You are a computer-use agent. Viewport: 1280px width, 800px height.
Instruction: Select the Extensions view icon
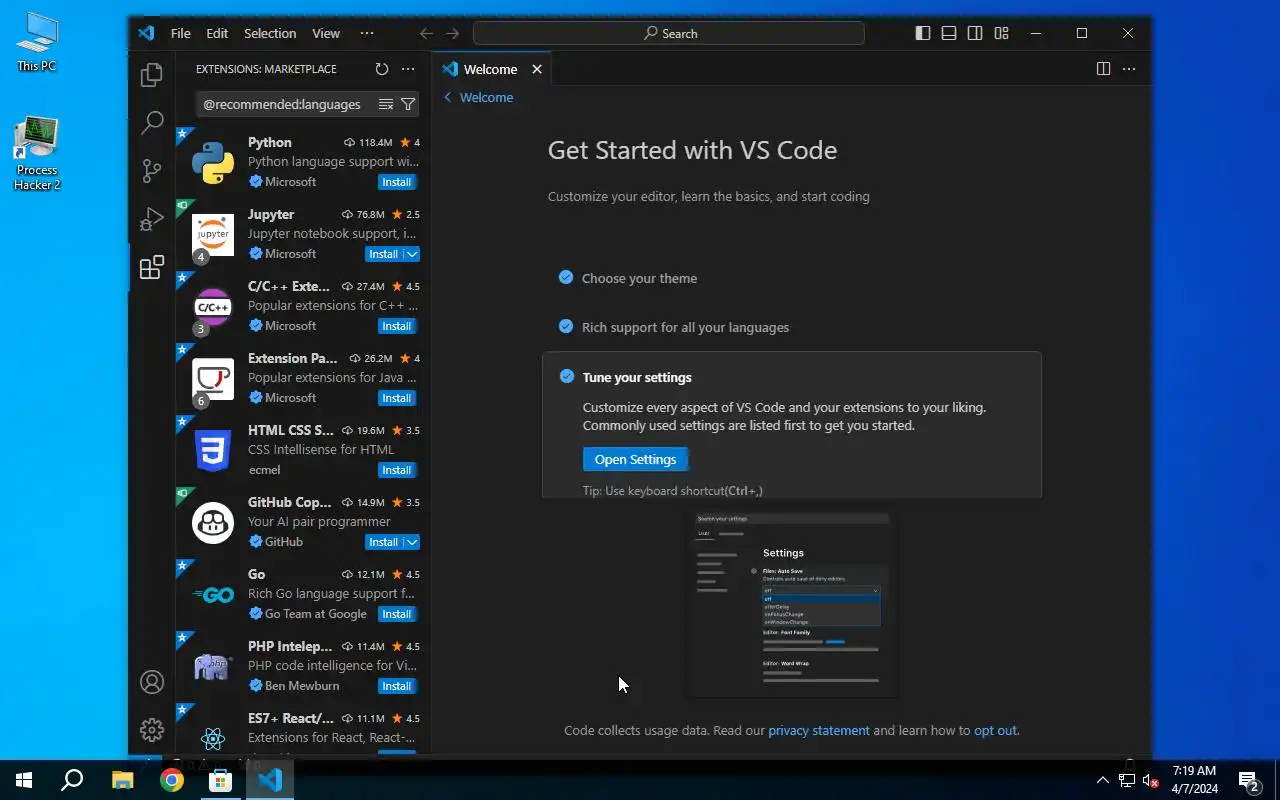pos(152,267)
